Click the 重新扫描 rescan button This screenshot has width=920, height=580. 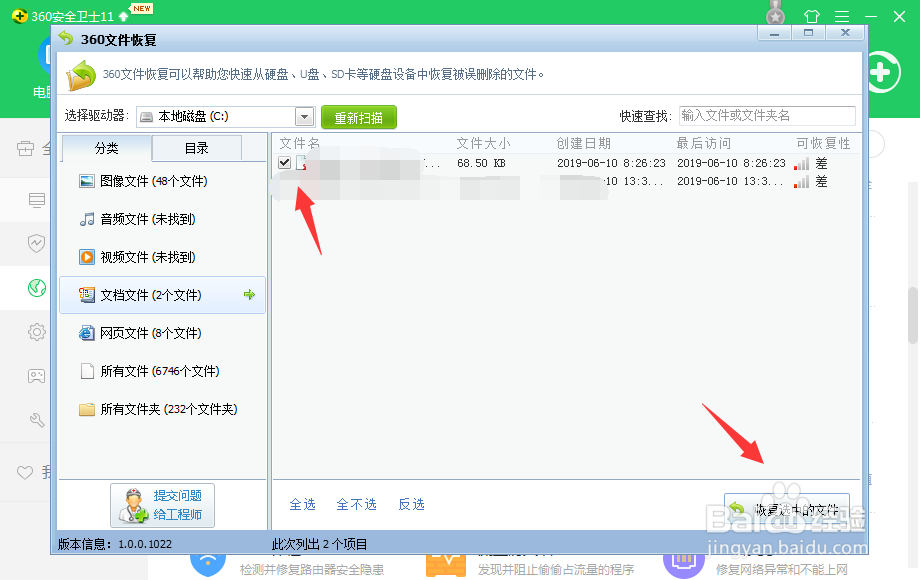(x=359, y=116)
